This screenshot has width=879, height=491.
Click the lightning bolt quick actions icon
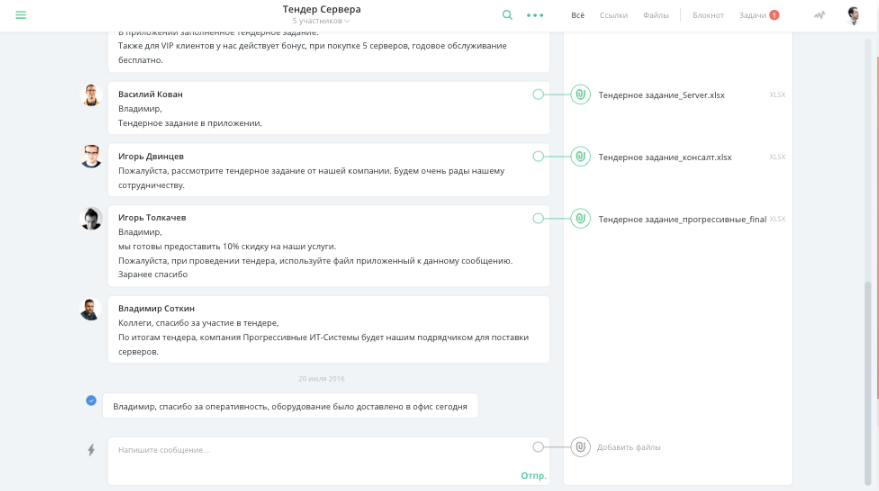pyautogui.click(x=91, y=450)
